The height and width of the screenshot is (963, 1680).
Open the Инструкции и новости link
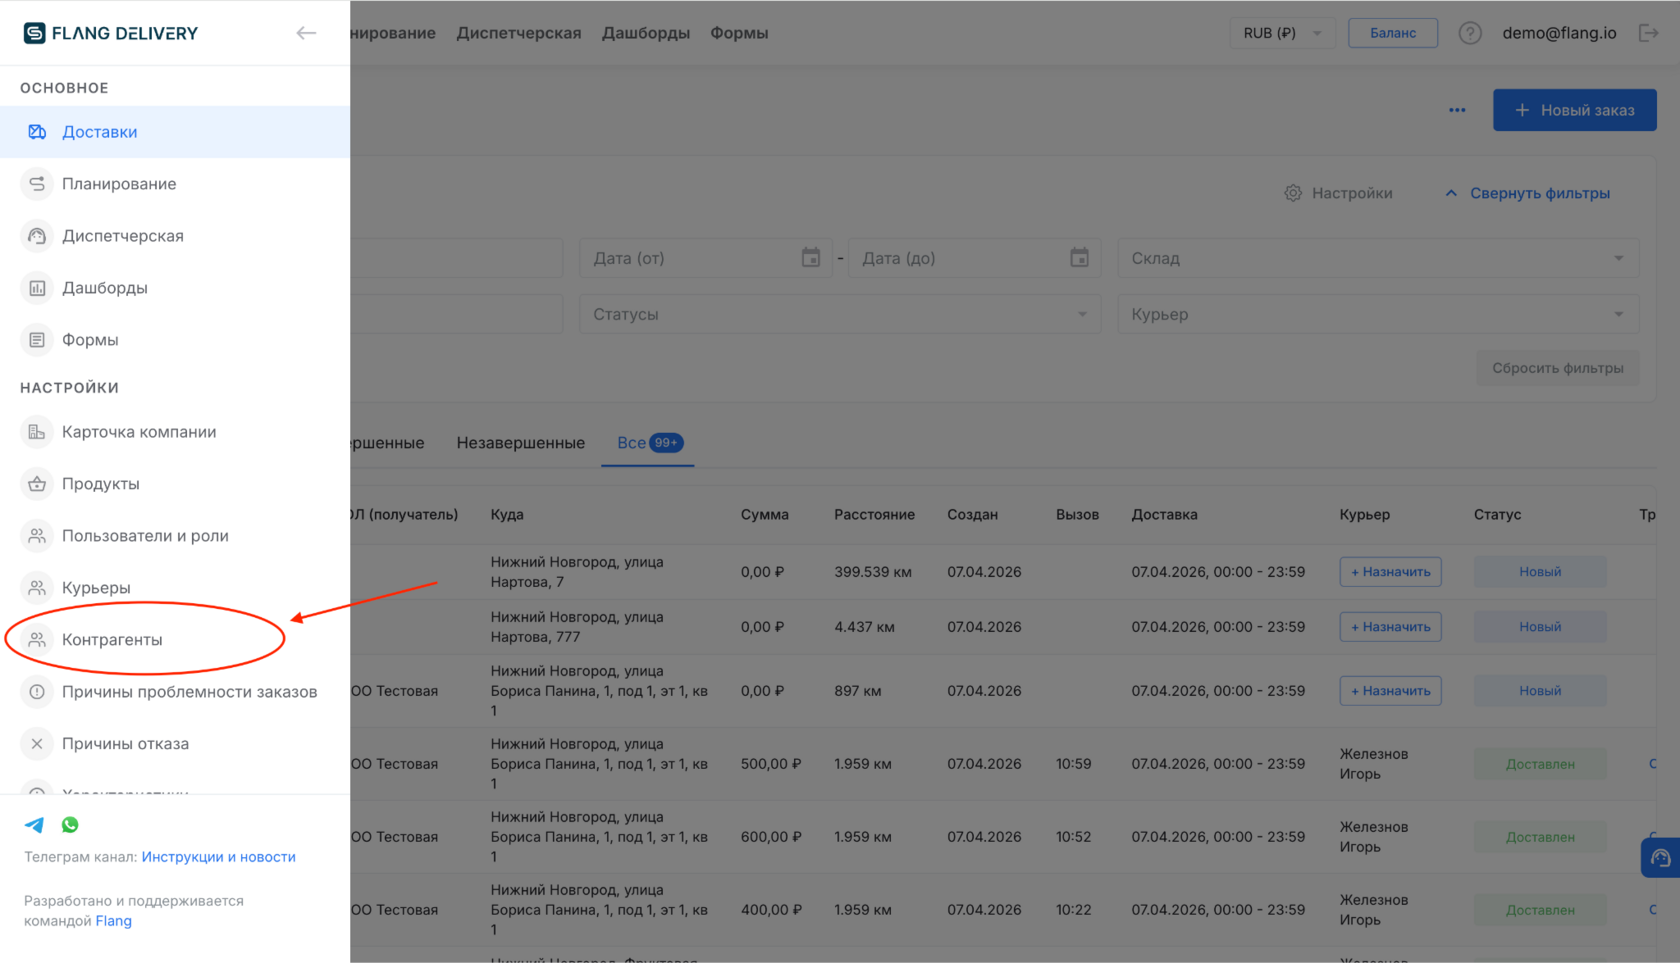pyautogui.click(x=219, y=857)
